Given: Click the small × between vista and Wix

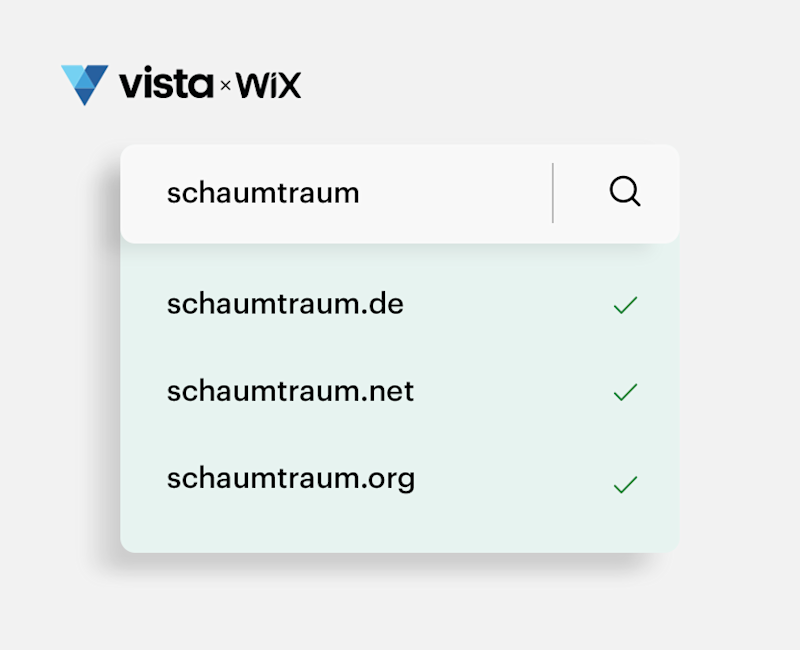Looking at the screenshot, I should 225,87.
